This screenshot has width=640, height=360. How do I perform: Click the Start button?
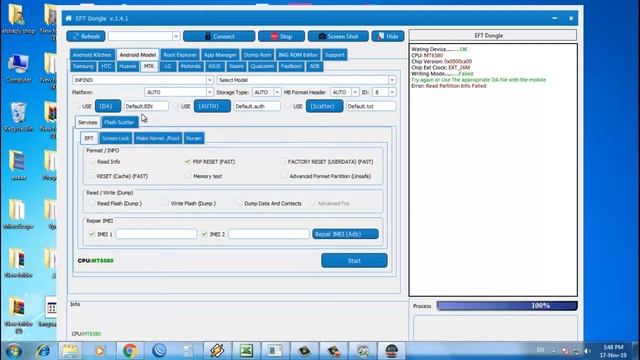[x=354, y=260]
